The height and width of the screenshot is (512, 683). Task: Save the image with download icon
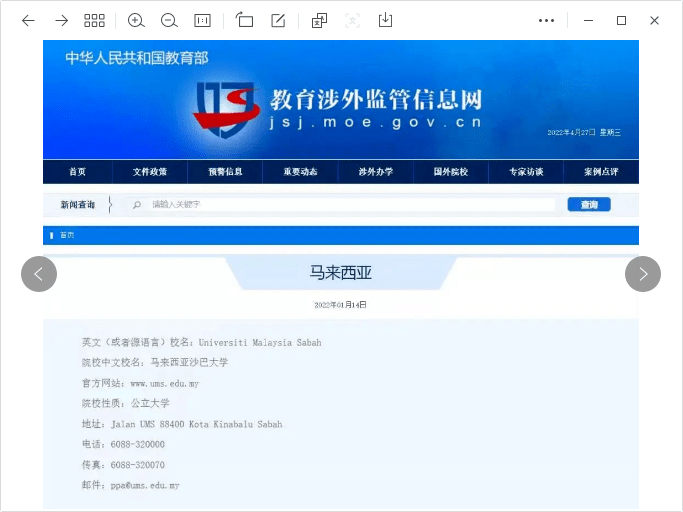coord(385,20)
